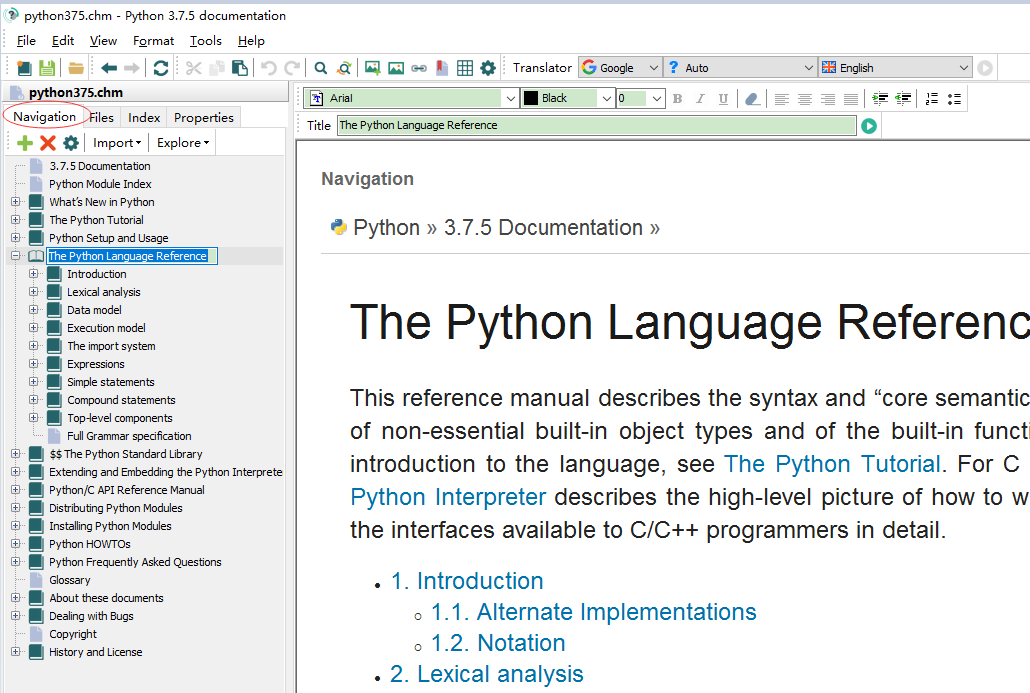Open the Black font color picker
Viewport: 1030px width, 693px height.
click(605, 98)
